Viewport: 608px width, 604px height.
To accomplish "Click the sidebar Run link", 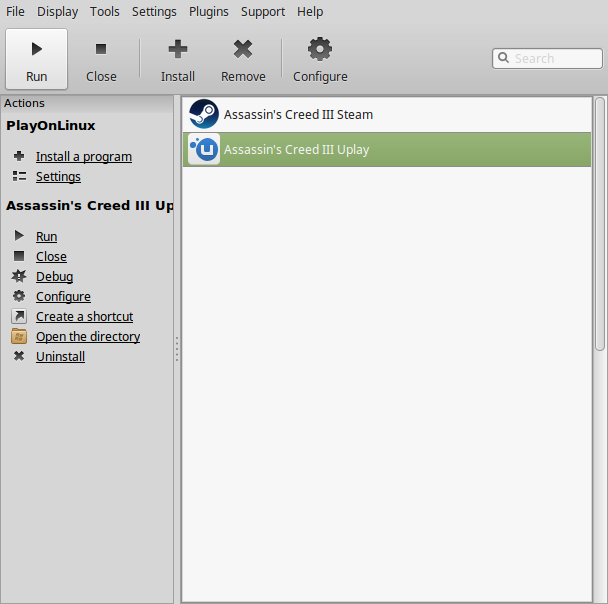I will (47, 236).
